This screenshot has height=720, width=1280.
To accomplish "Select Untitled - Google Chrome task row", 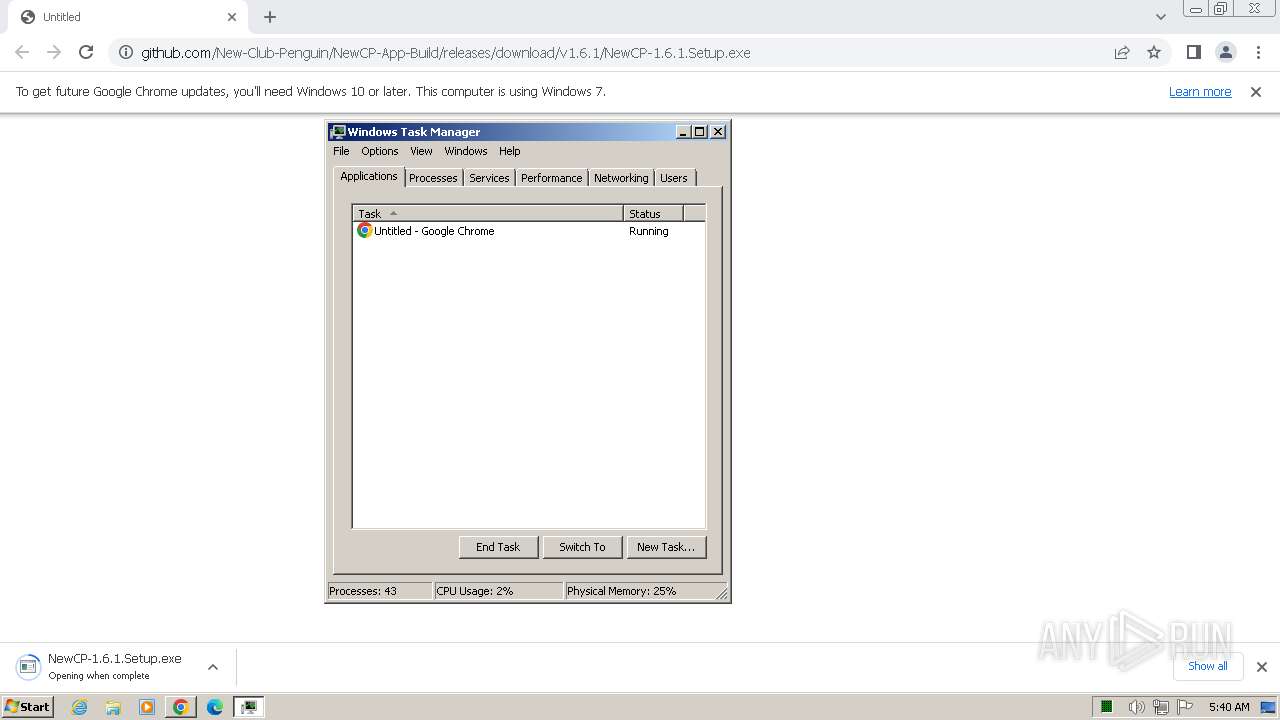I will pyautogui.click(x=529, y=231).
